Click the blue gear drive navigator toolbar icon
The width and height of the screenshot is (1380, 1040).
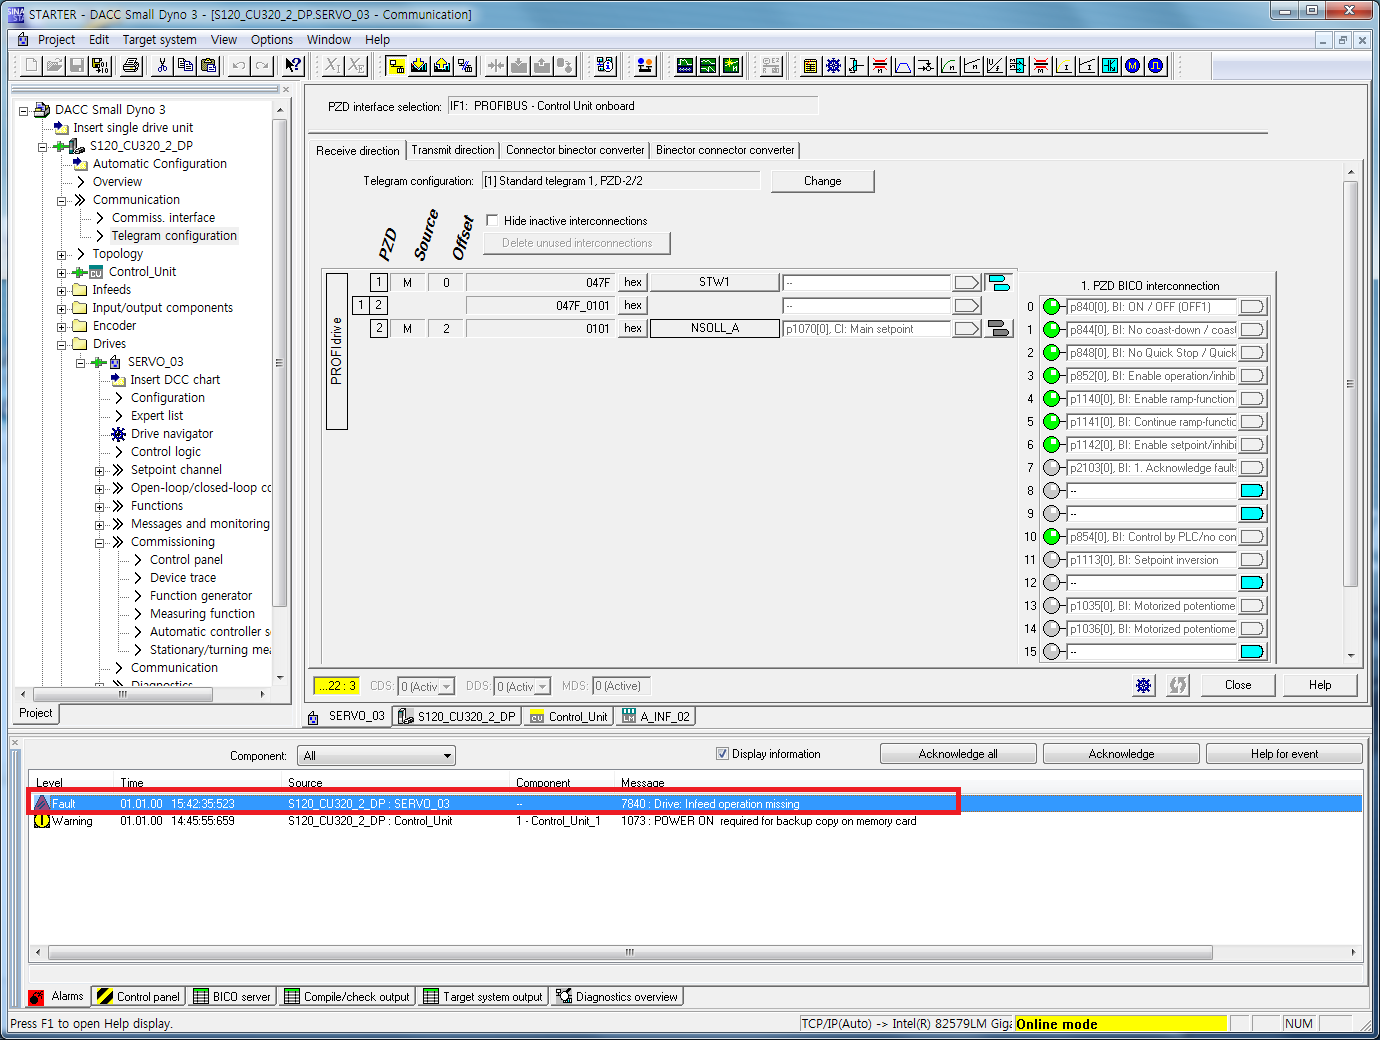click(833, 66)
